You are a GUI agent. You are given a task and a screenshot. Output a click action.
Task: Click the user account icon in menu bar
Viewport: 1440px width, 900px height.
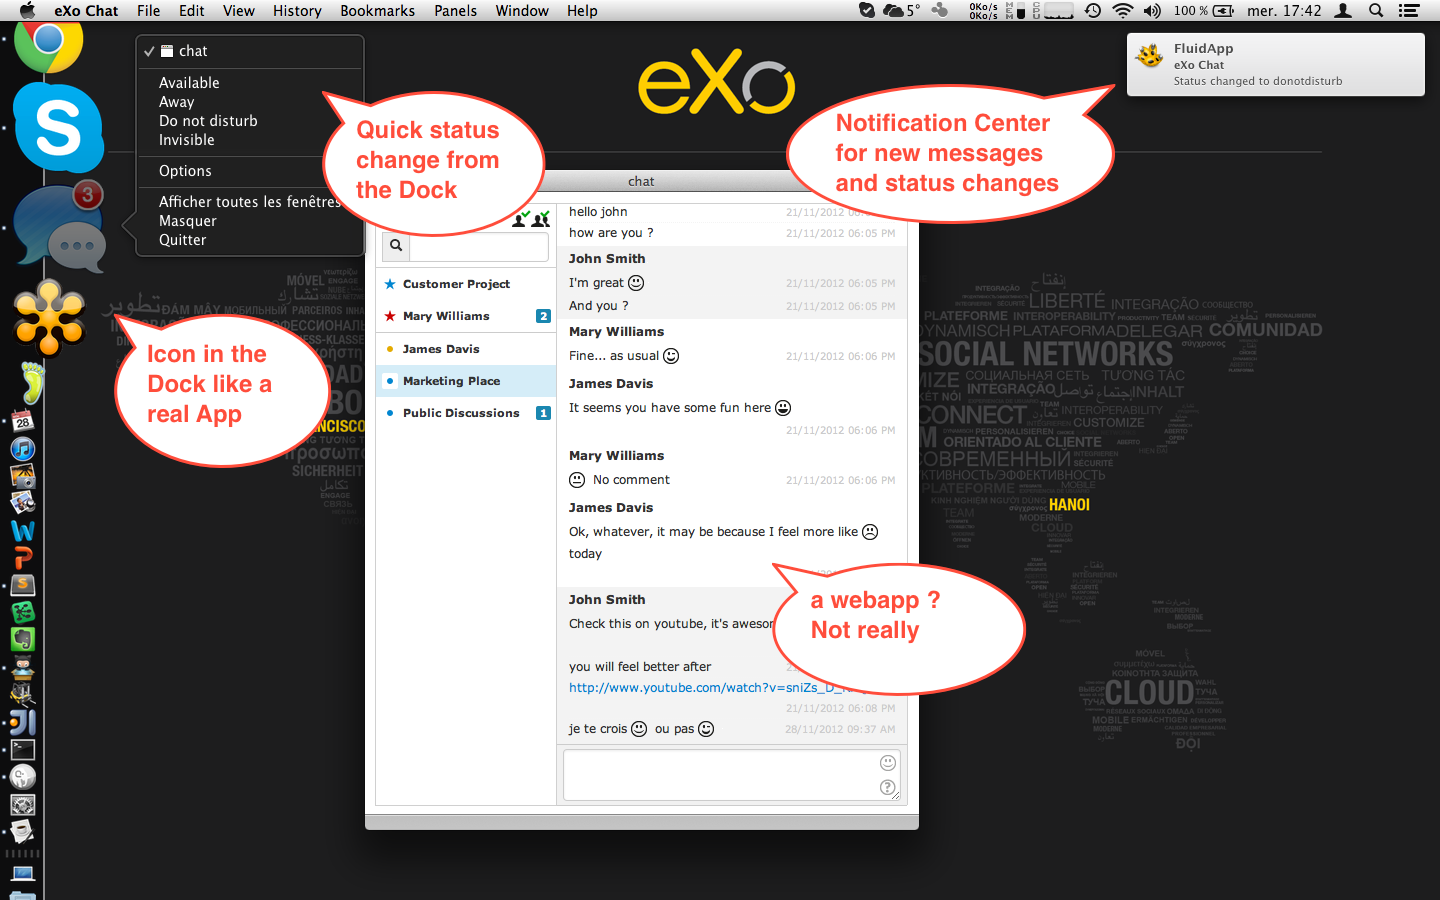[1344, 11]
